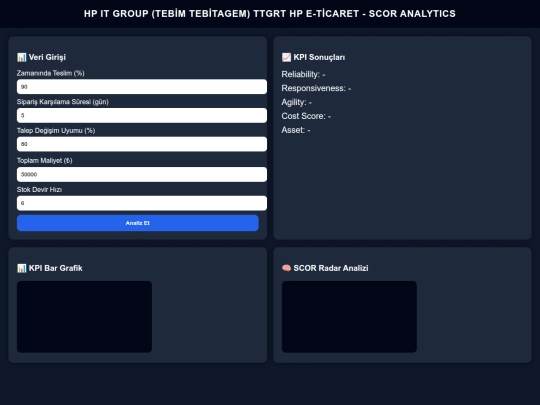Click the 'Toplam Maliyet' label

[x=45, y=160]
